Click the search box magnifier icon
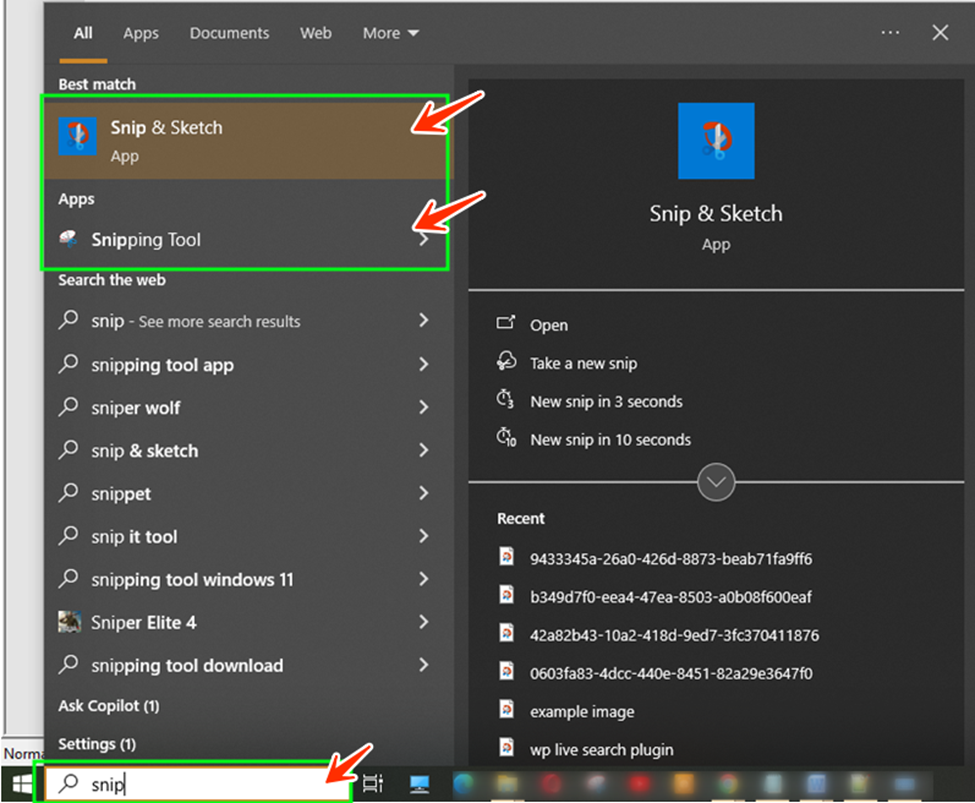This screenshot has width=975, height=803. point(68,784)
